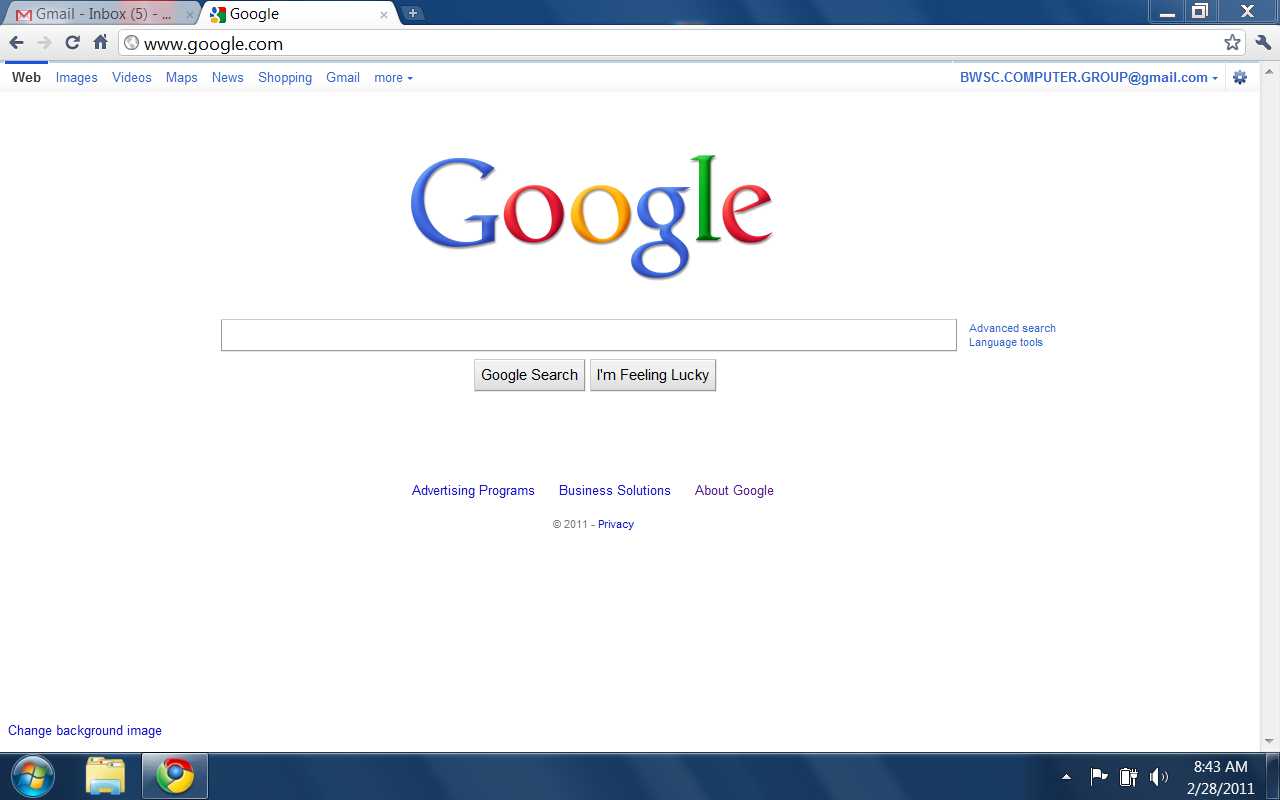Click the page scrollbar down arrow

(x=1270, y=741)
